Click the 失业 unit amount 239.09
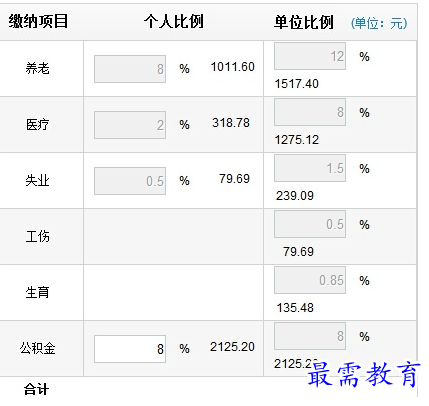 [295, 196]
